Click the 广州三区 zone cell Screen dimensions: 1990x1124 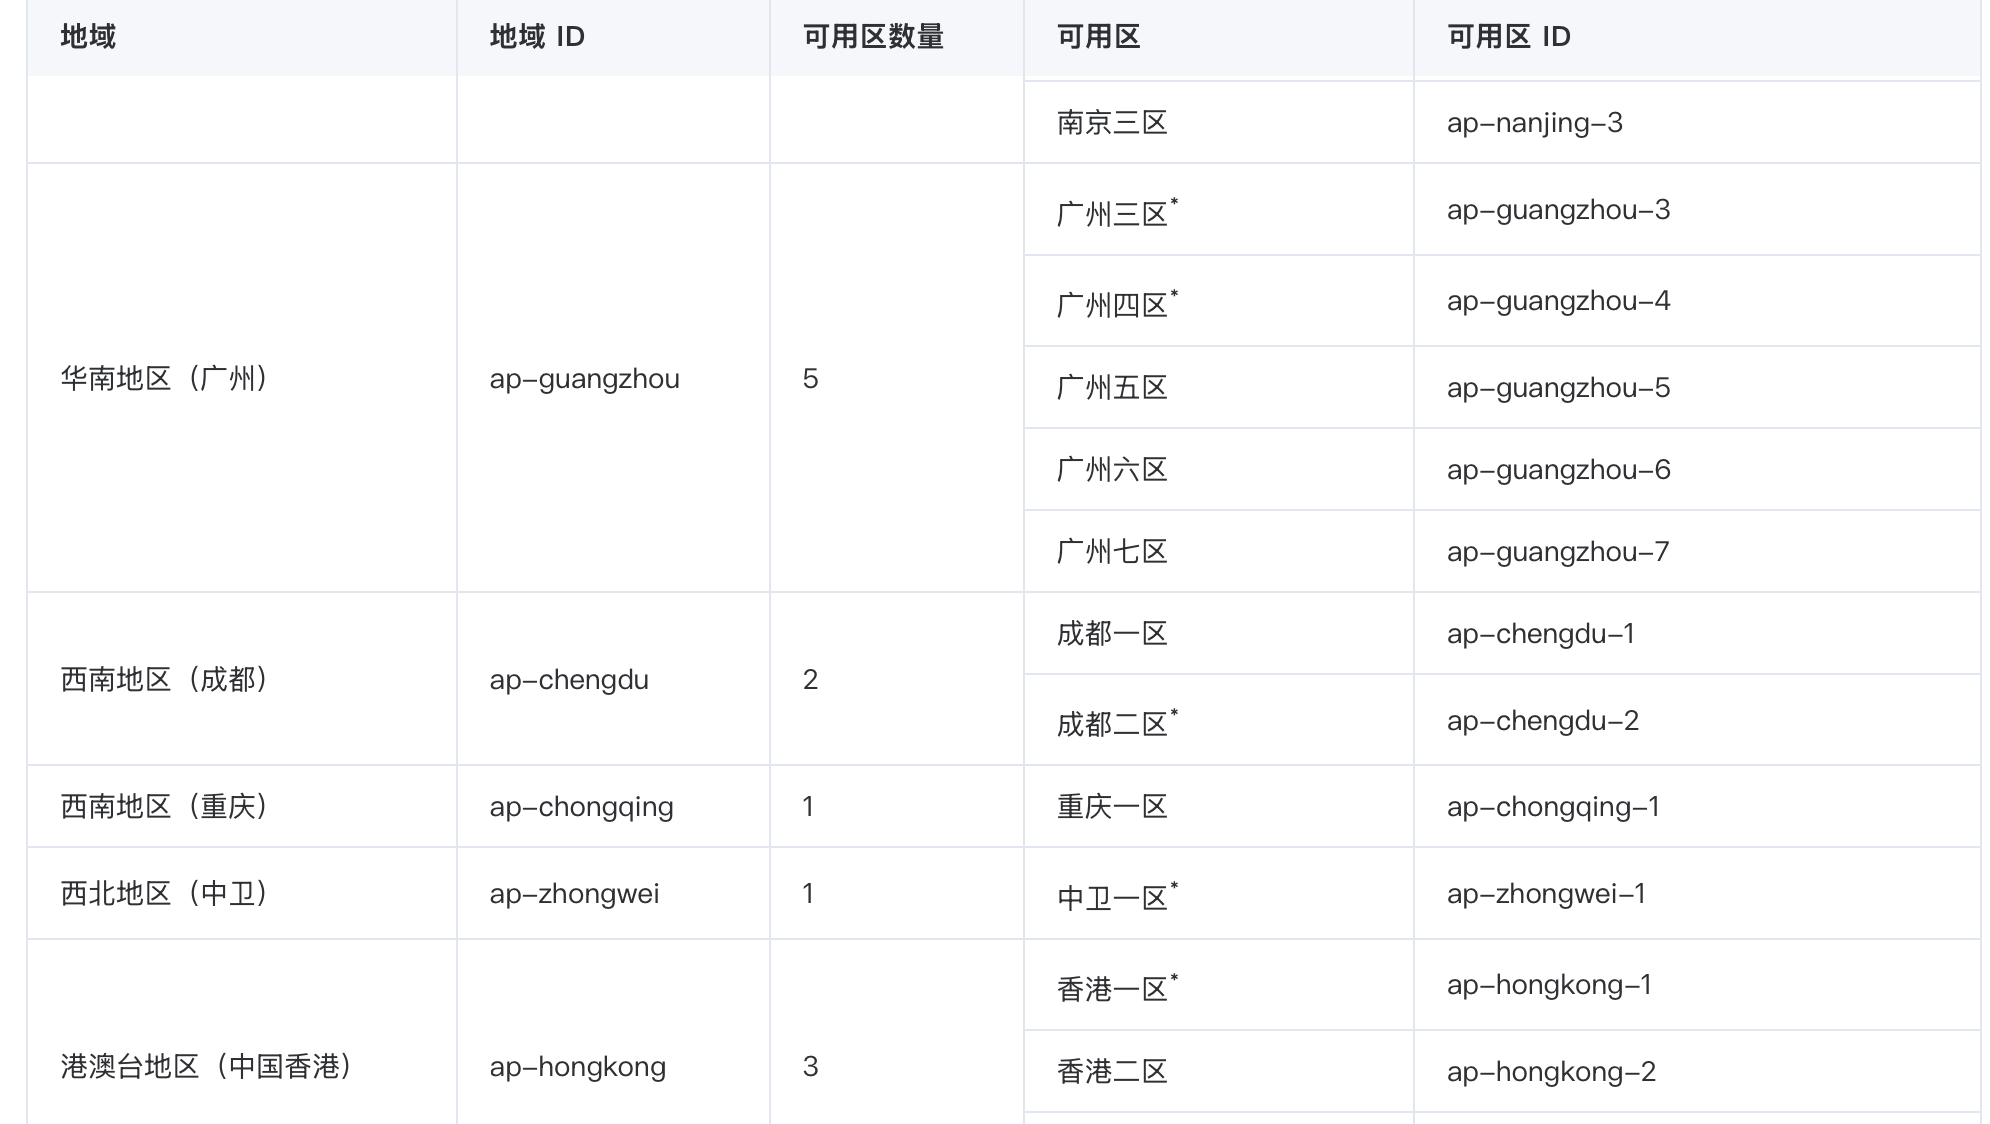[x=1219, y=210]
